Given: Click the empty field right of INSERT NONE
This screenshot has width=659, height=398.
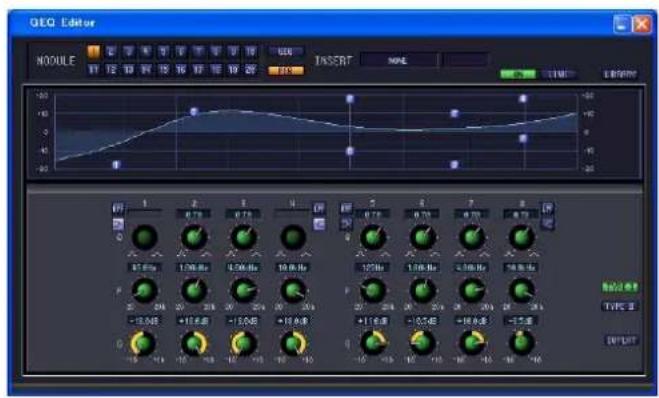Looking at the screenshot, I should coord(466,60).
